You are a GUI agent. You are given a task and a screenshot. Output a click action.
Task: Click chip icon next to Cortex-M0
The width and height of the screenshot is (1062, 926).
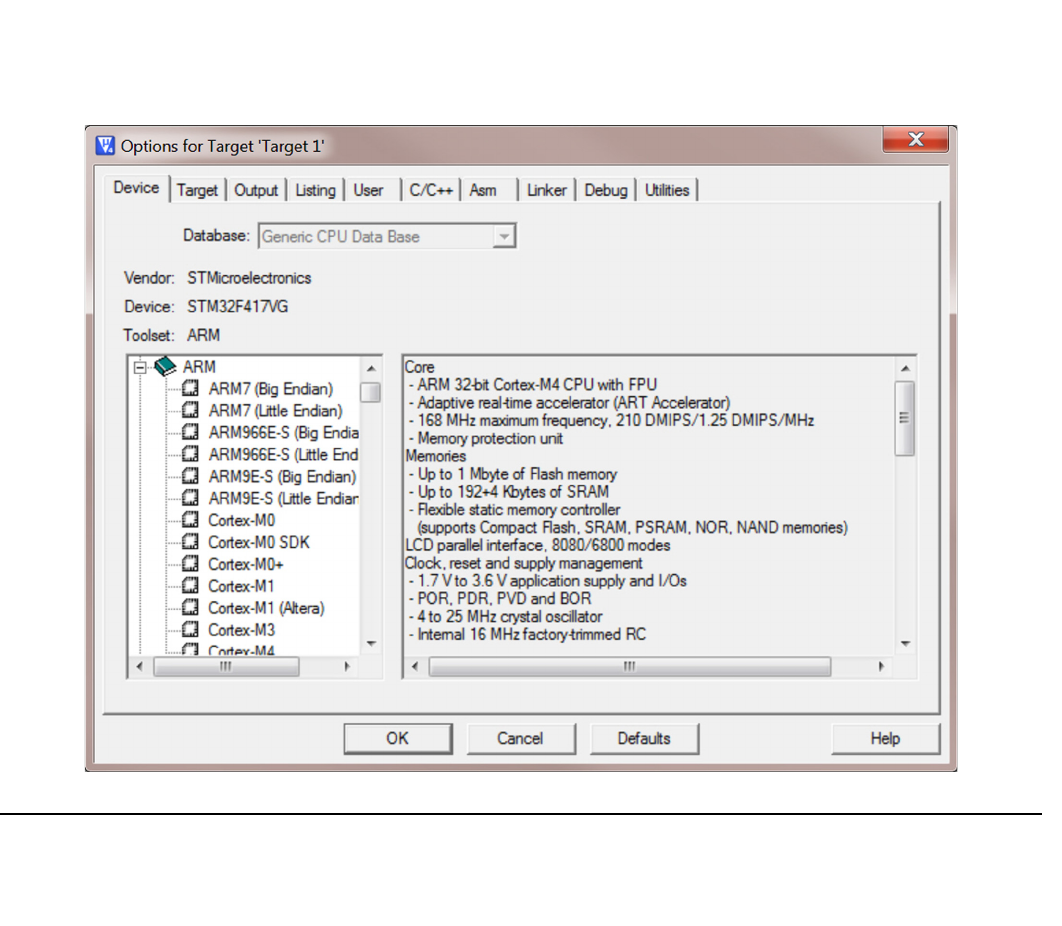coord(190,520)
